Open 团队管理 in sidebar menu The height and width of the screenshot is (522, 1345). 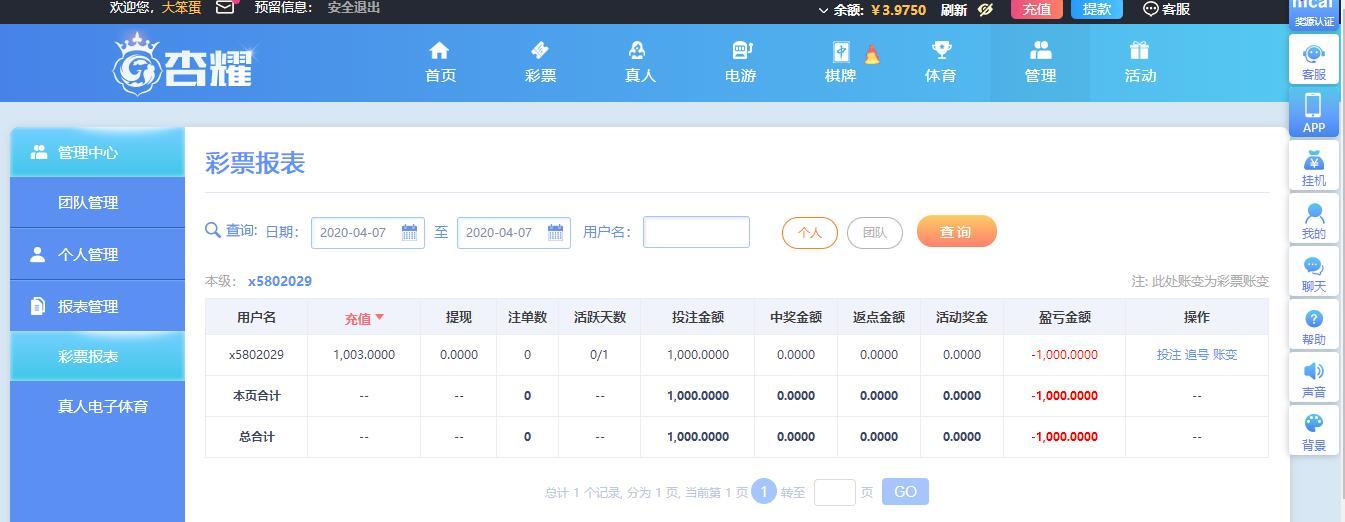(88, 203)
